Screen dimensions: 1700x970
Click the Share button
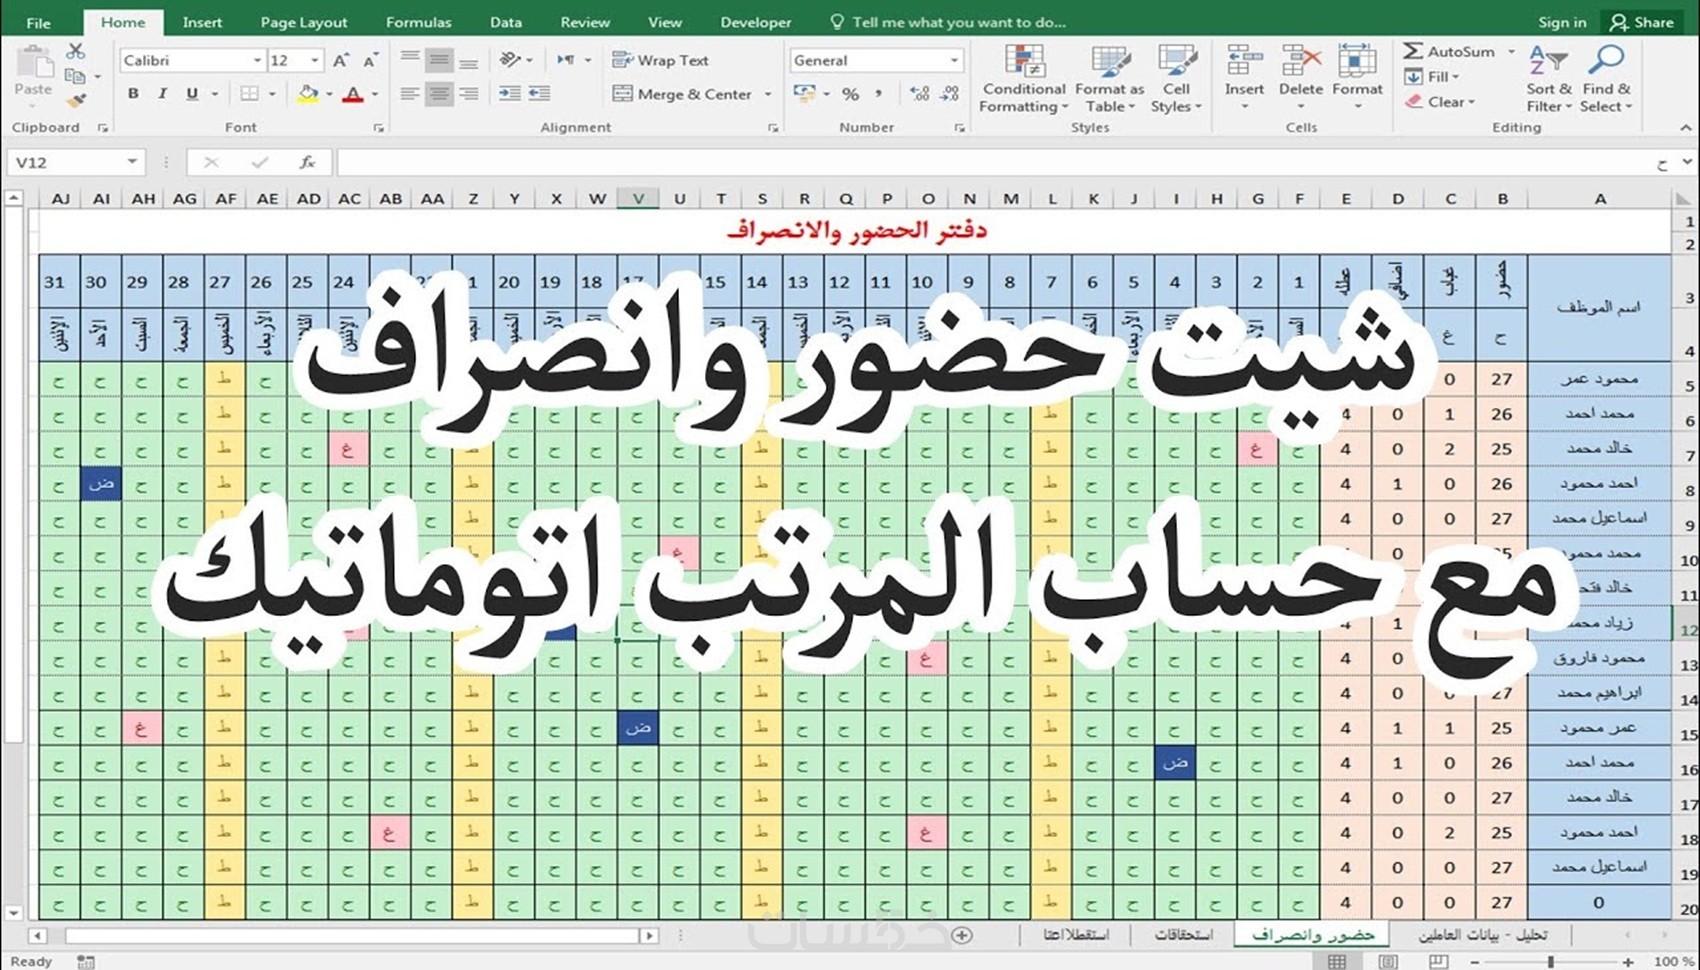coord(1642,22)
